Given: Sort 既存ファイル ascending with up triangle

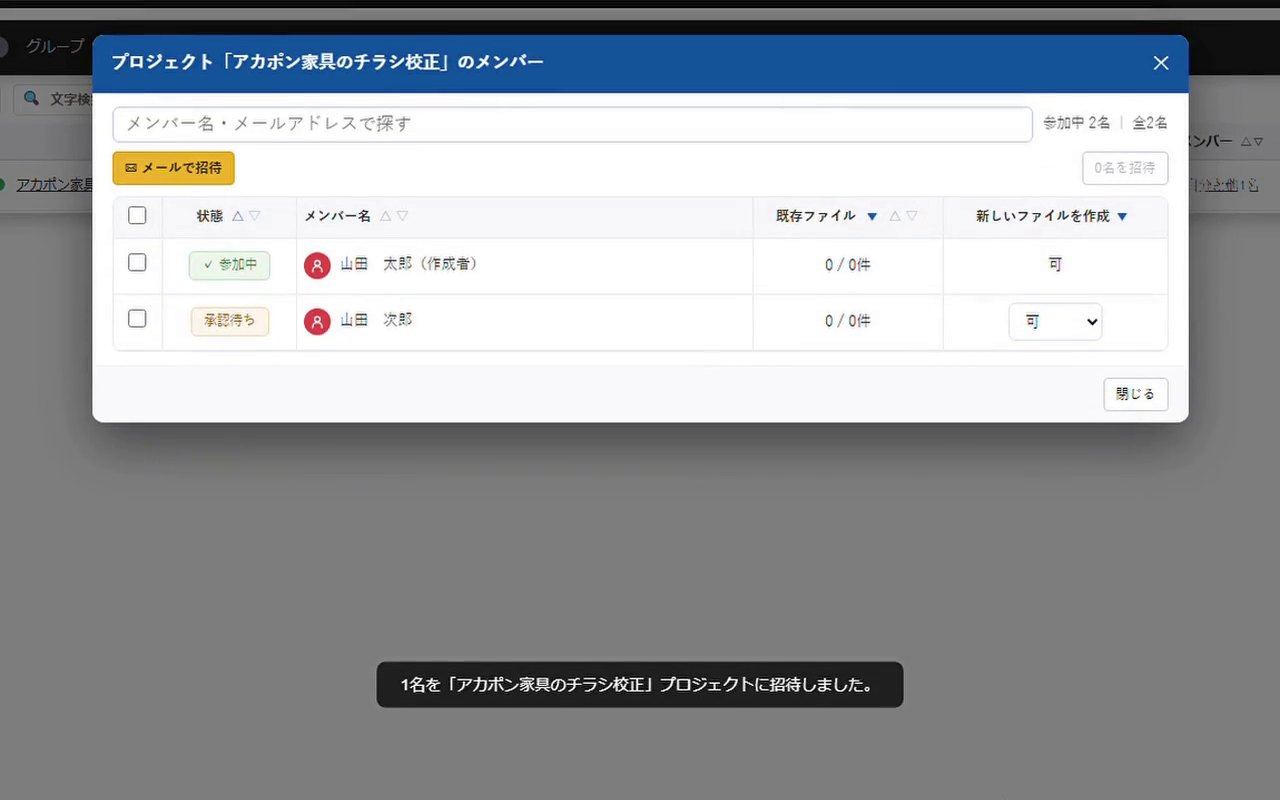Looking at the screenshot, I should 895,216.
